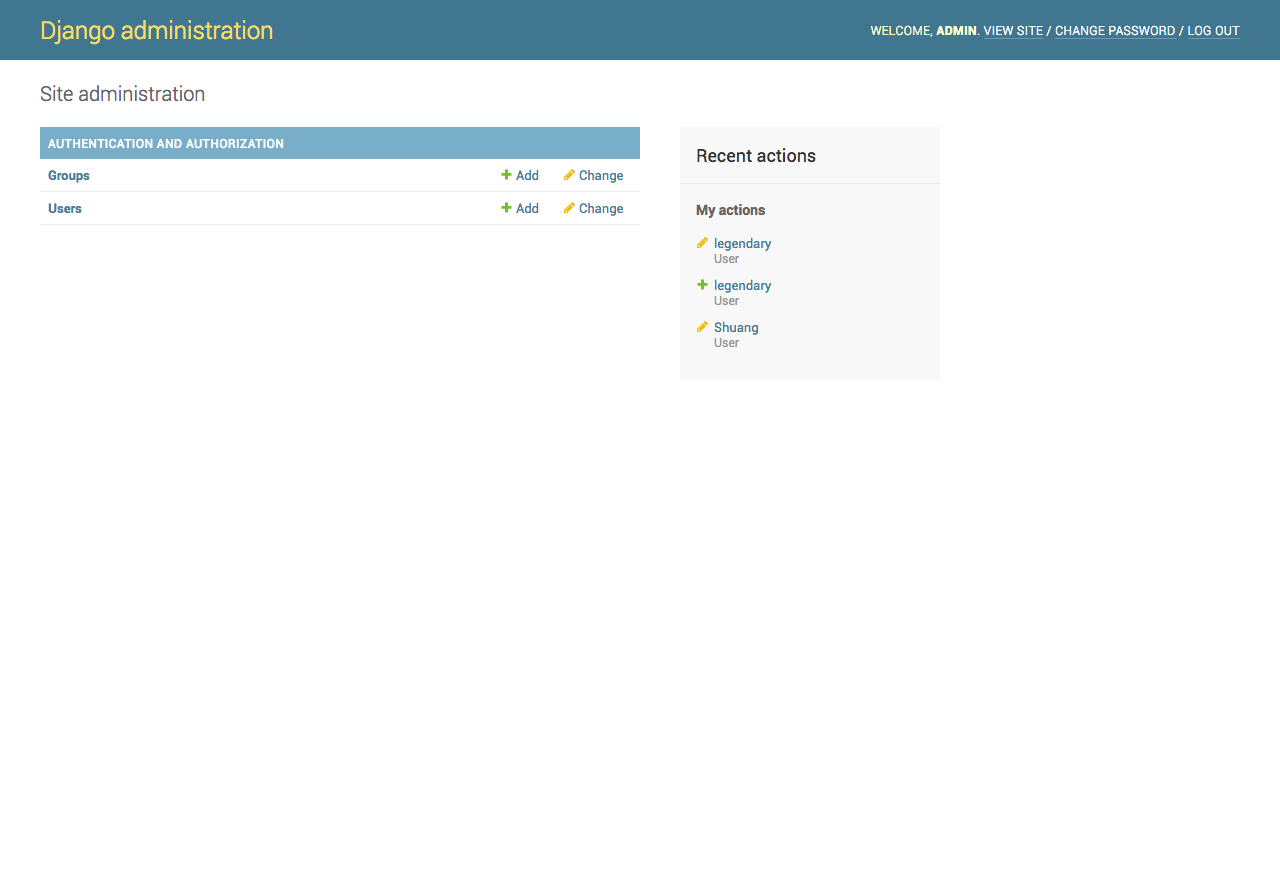
Task: Open the added legendary user entry
Action: [x=742, y=285]
